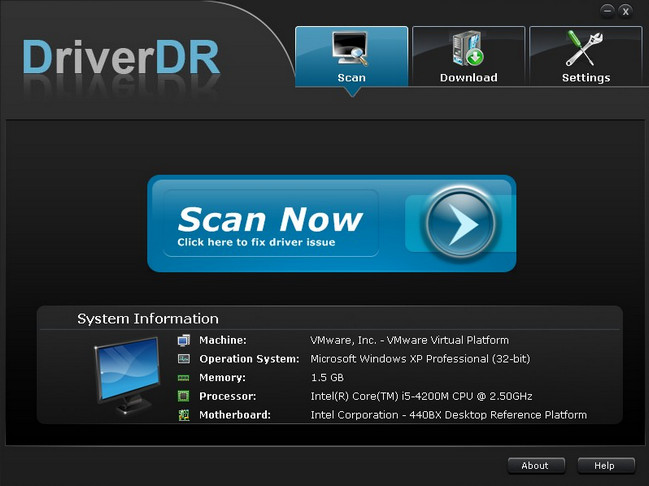Click the round arrow icon beside Scan Now
Image resolution: width=649 pixels, height=486 pixels.
pos(459,223)
